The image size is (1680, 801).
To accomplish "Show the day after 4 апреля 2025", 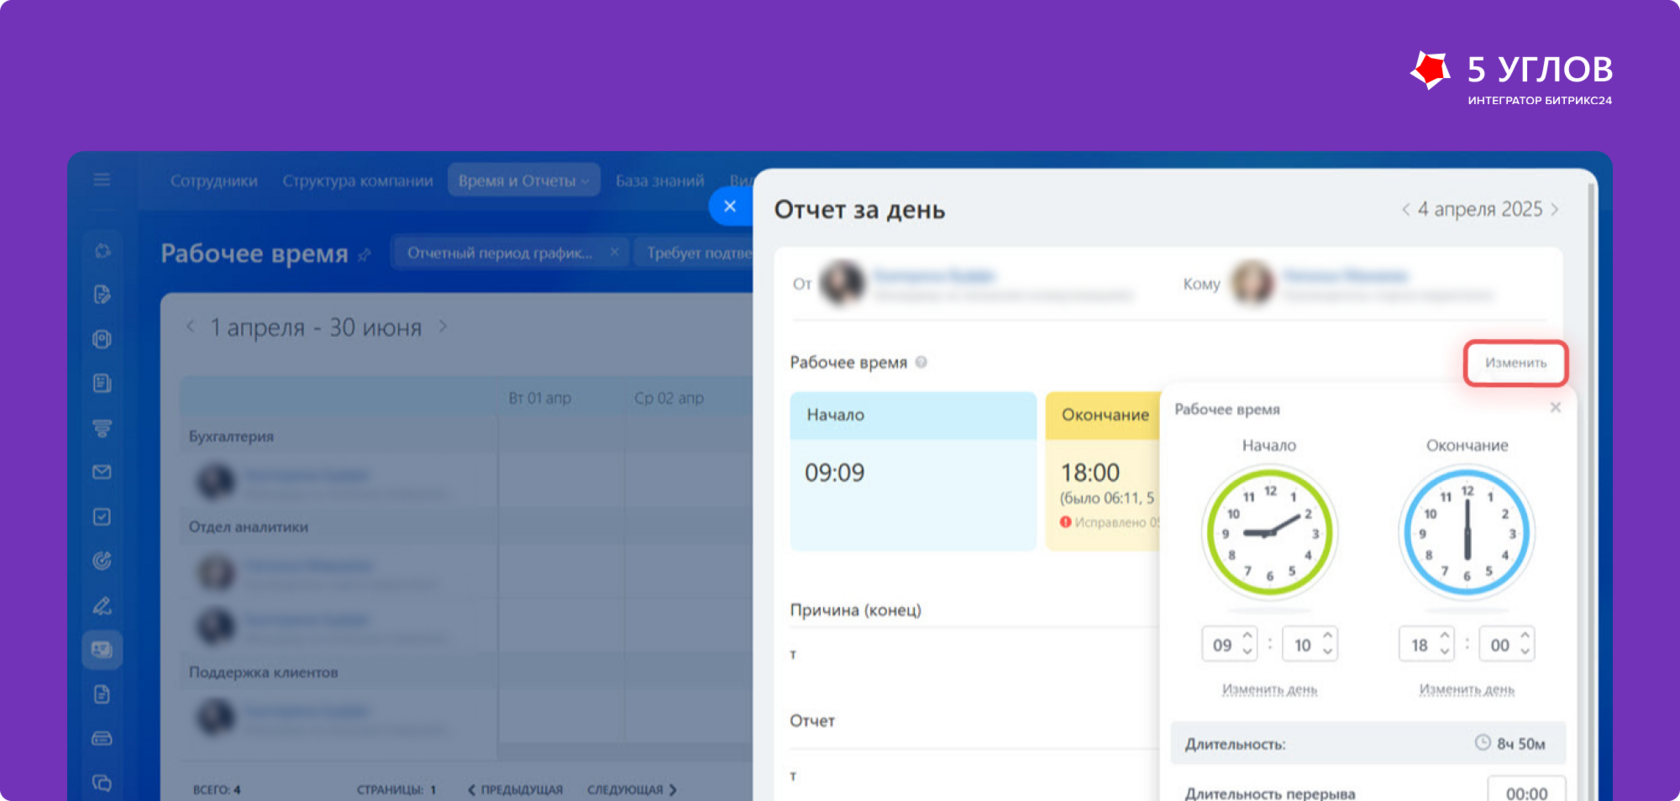I will tap(1555, 209).
